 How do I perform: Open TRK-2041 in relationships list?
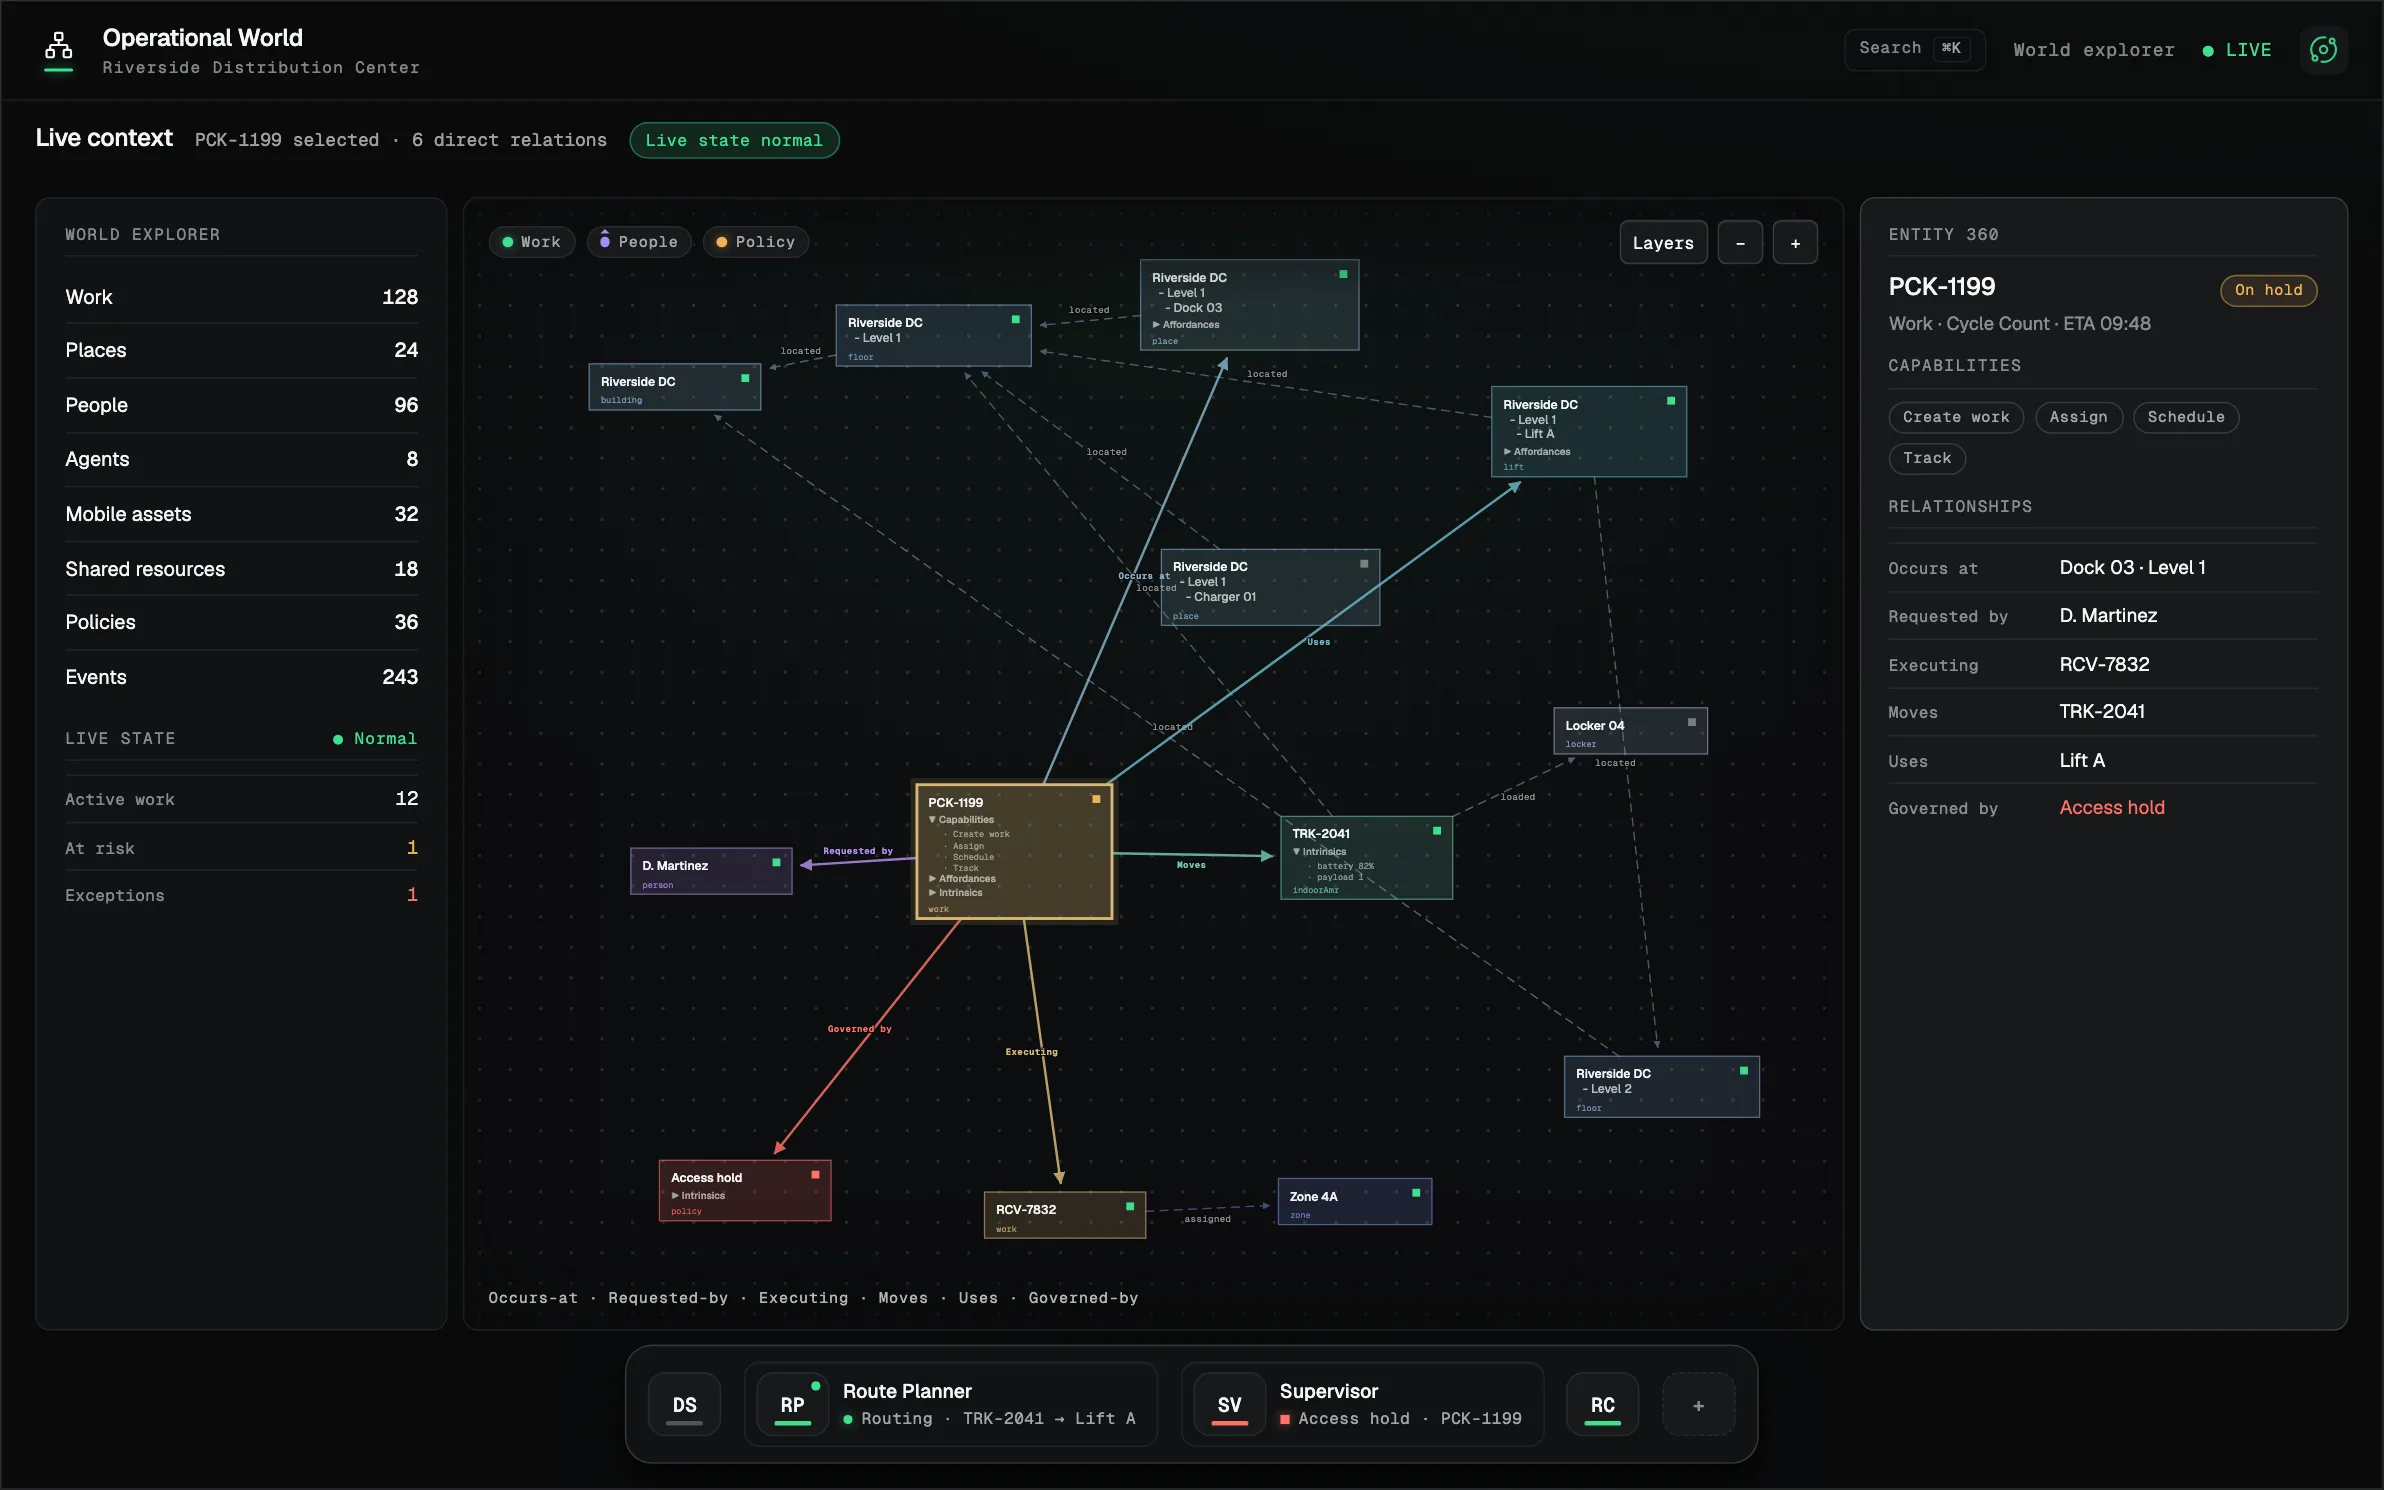pos(2101,711)
